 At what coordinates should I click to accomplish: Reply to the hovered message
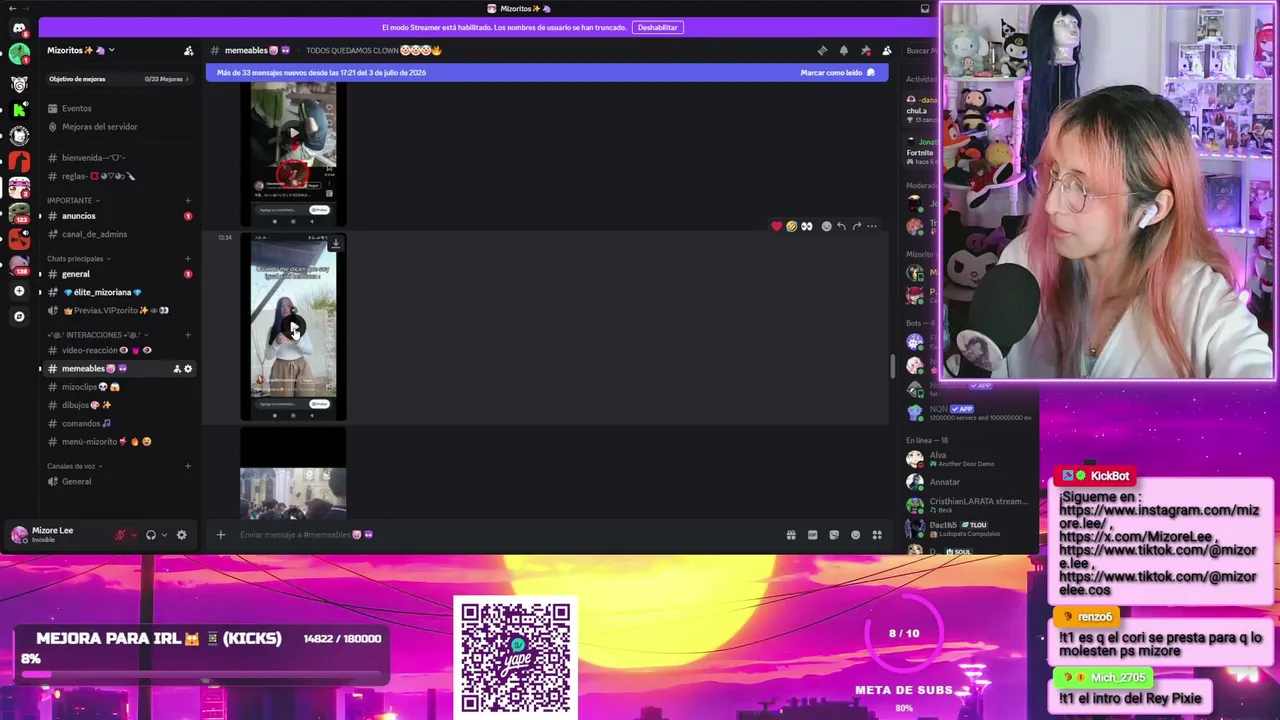point(841,226)
